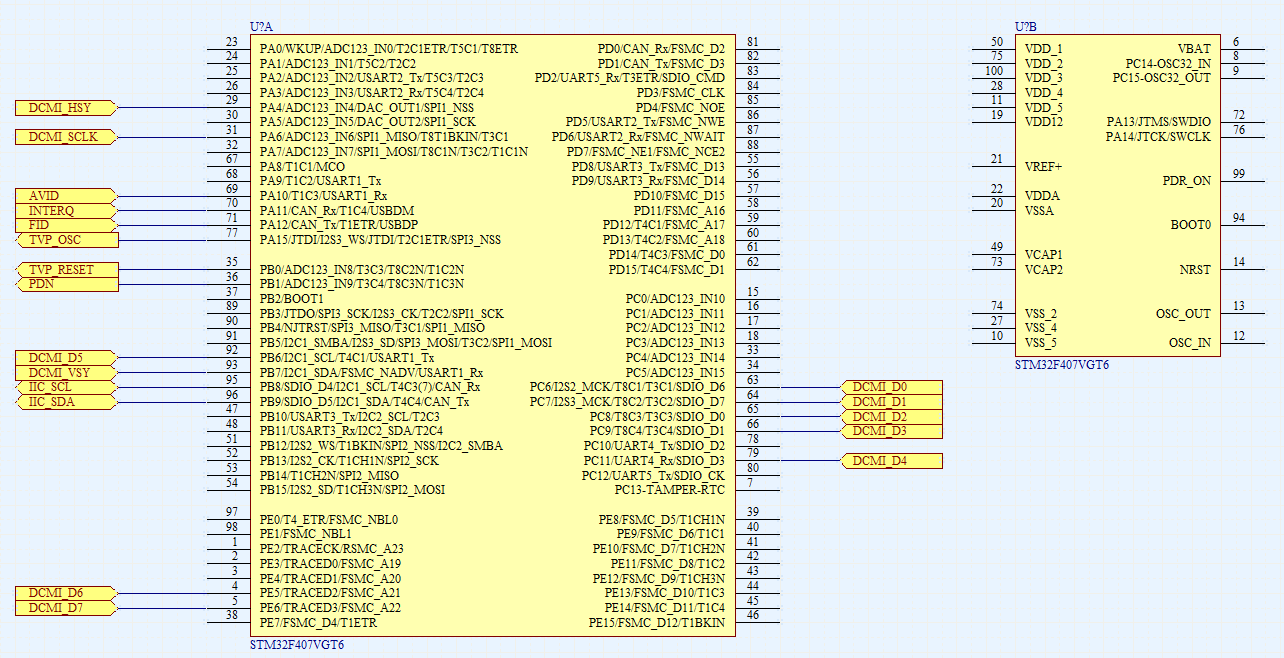Screen dimensions: 1284x658
Task: Select the VSS_2 pin
Action: tap(1040, 314)
